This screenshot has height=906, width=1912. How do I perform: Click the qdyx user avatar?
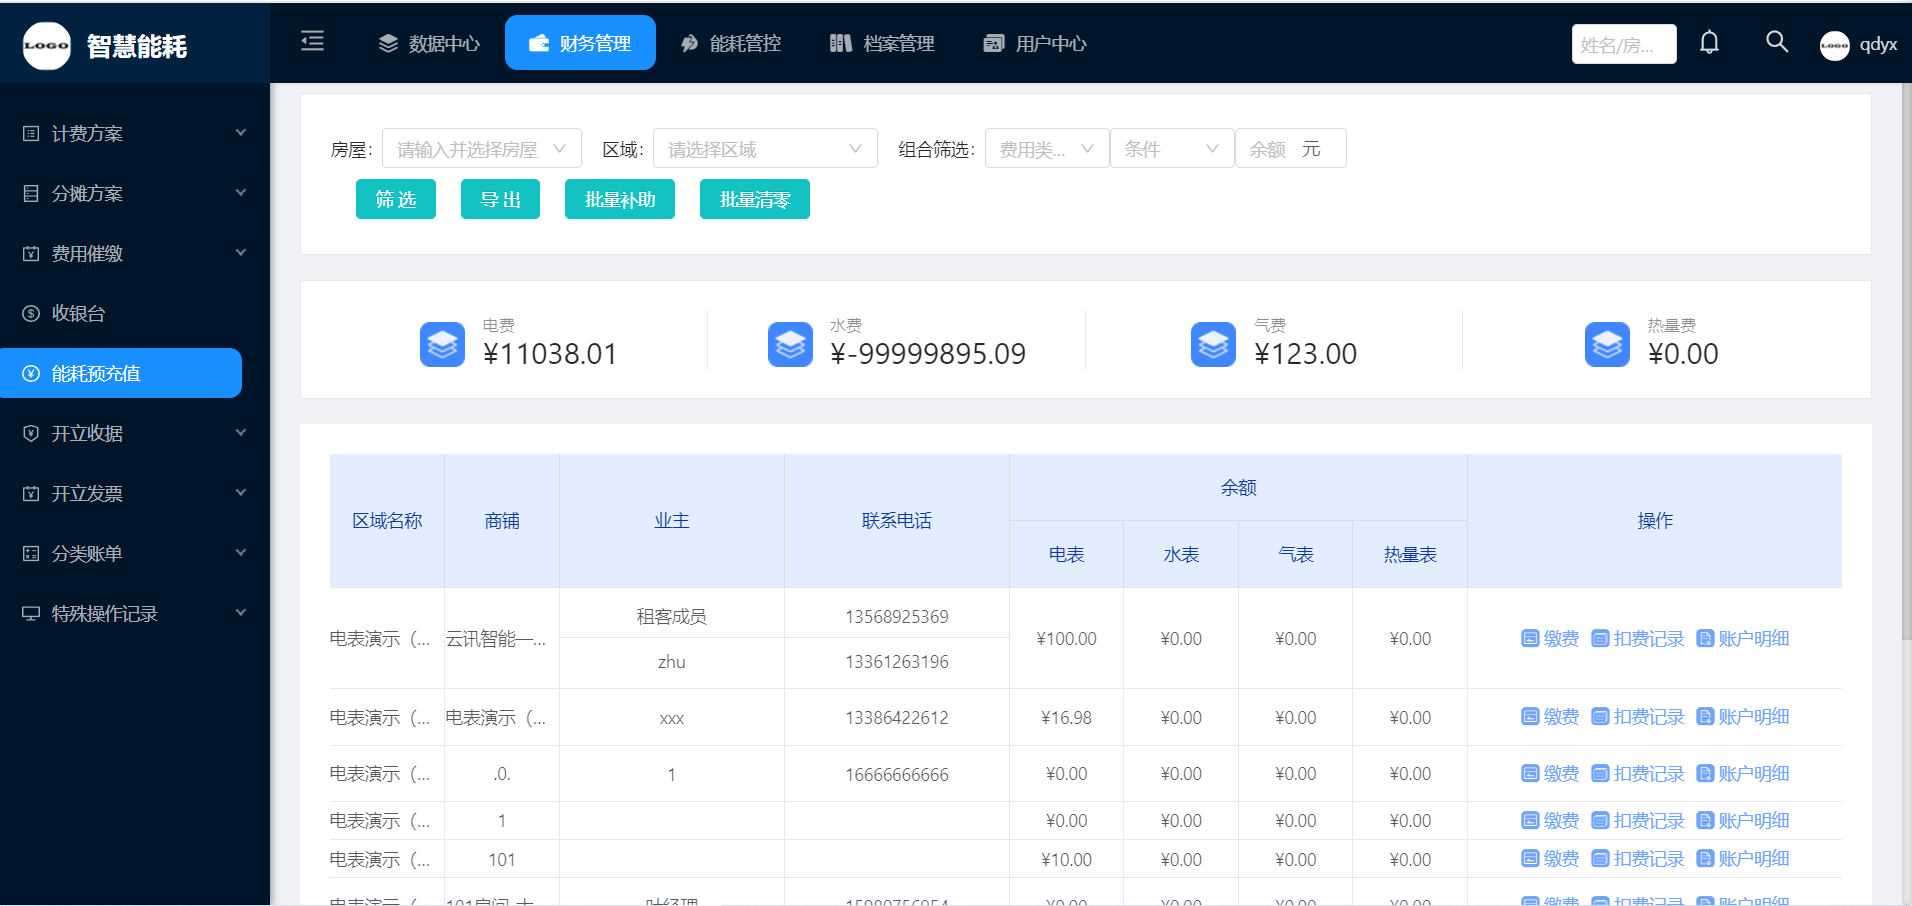[x=1834, y=45]
